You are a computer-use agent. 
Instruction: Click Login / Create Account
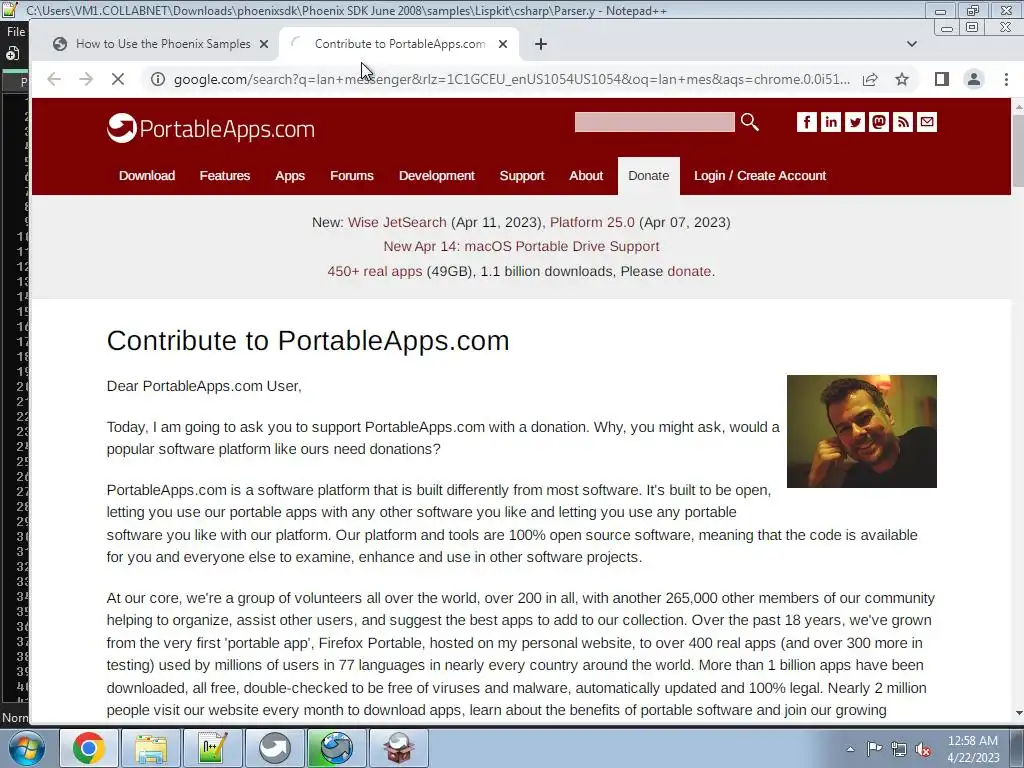pyautogui.click(x=760, y=176)
